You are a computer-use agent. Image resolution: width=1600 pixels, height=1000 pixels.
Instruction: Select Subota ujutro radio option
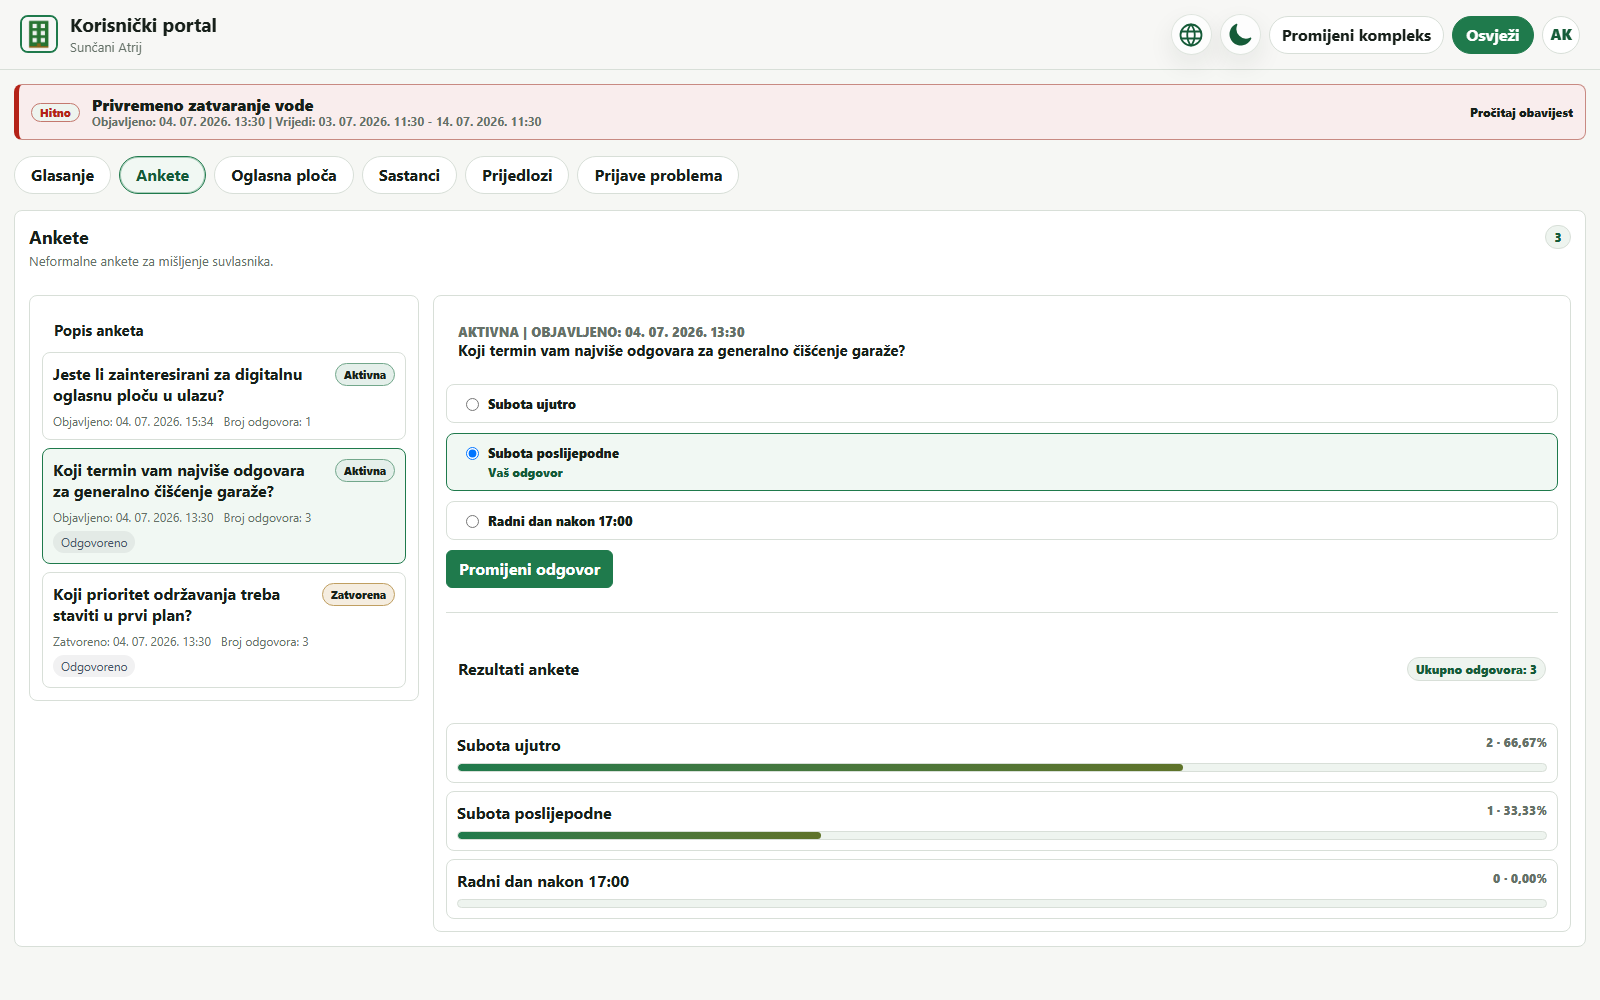tap(472, 404)
